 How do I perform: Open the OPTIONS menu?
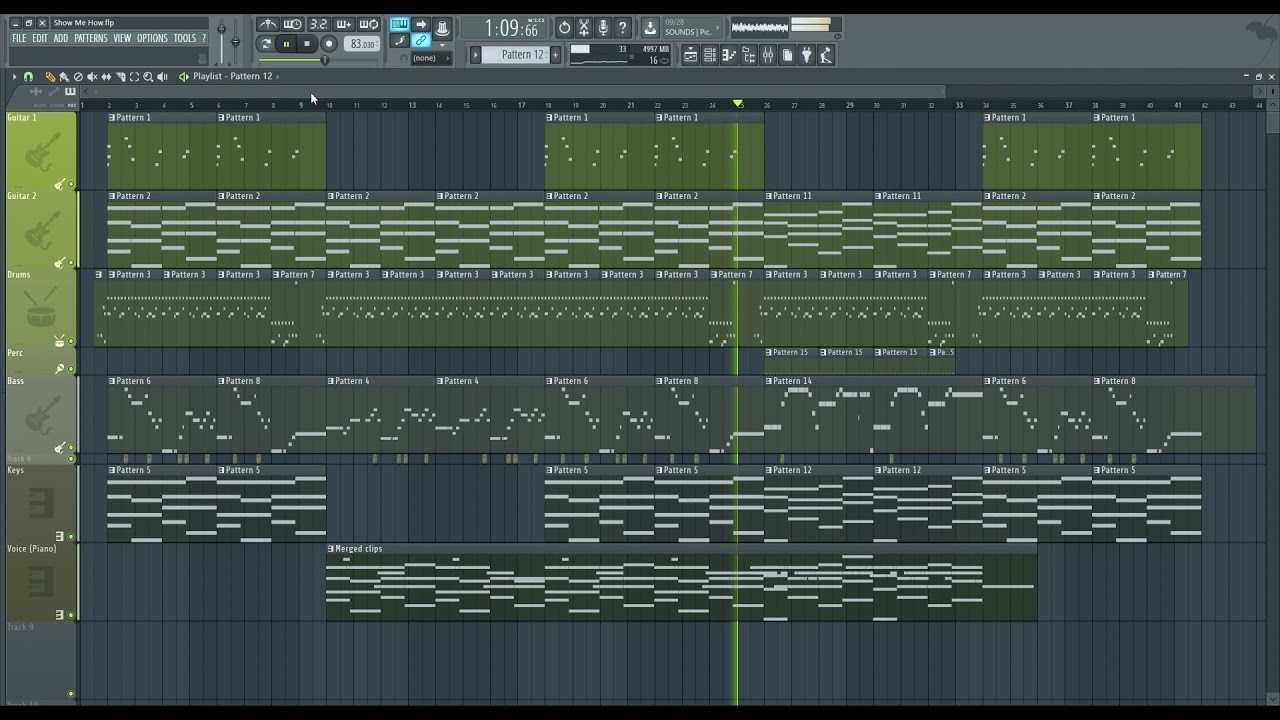click(x=152, y=38)
